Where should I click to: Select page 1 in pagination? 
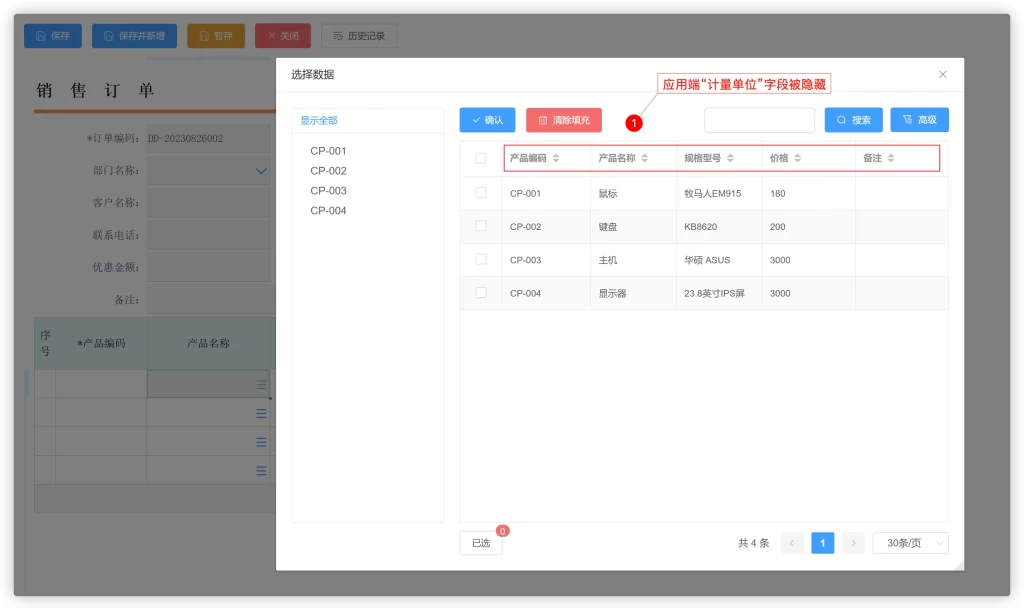coord(822,543)
